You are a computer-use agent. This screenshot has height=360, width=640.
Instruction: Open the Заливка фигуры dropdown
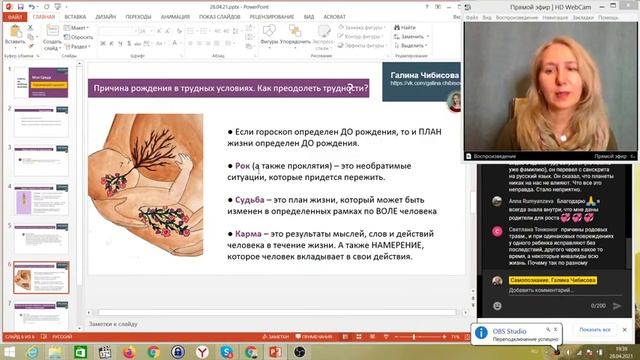362,27
